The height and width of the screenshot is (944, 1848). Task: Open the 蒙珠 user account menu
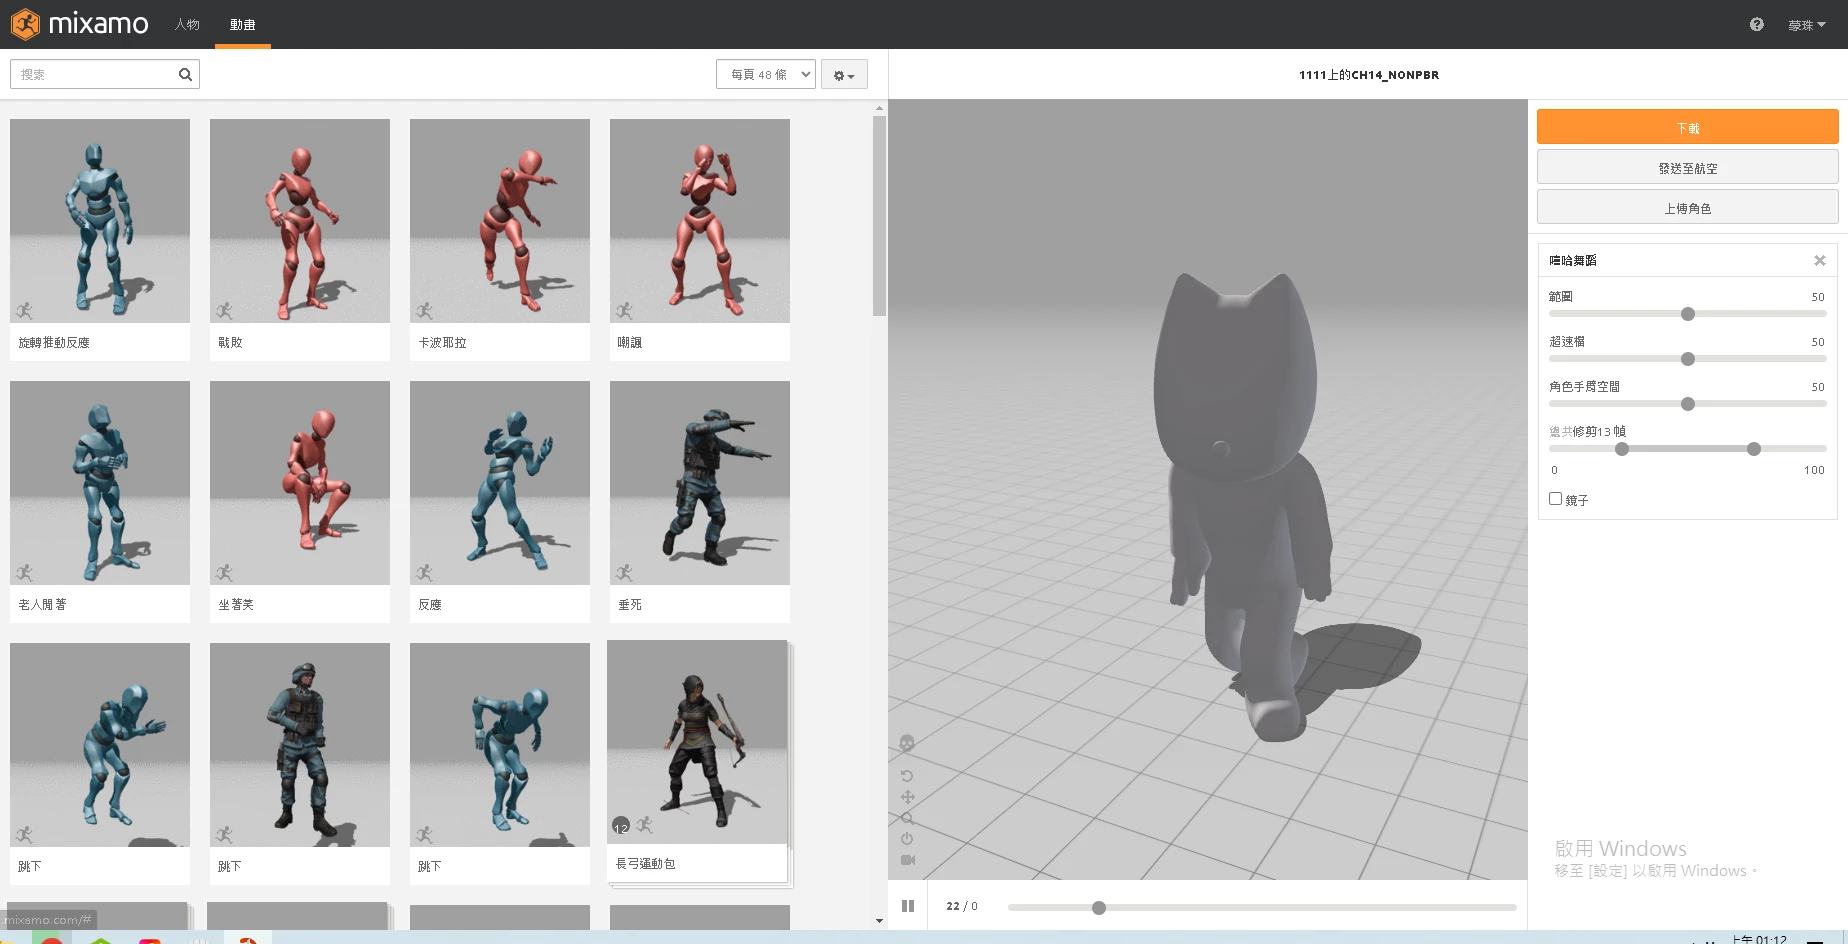click(1807, 25)
